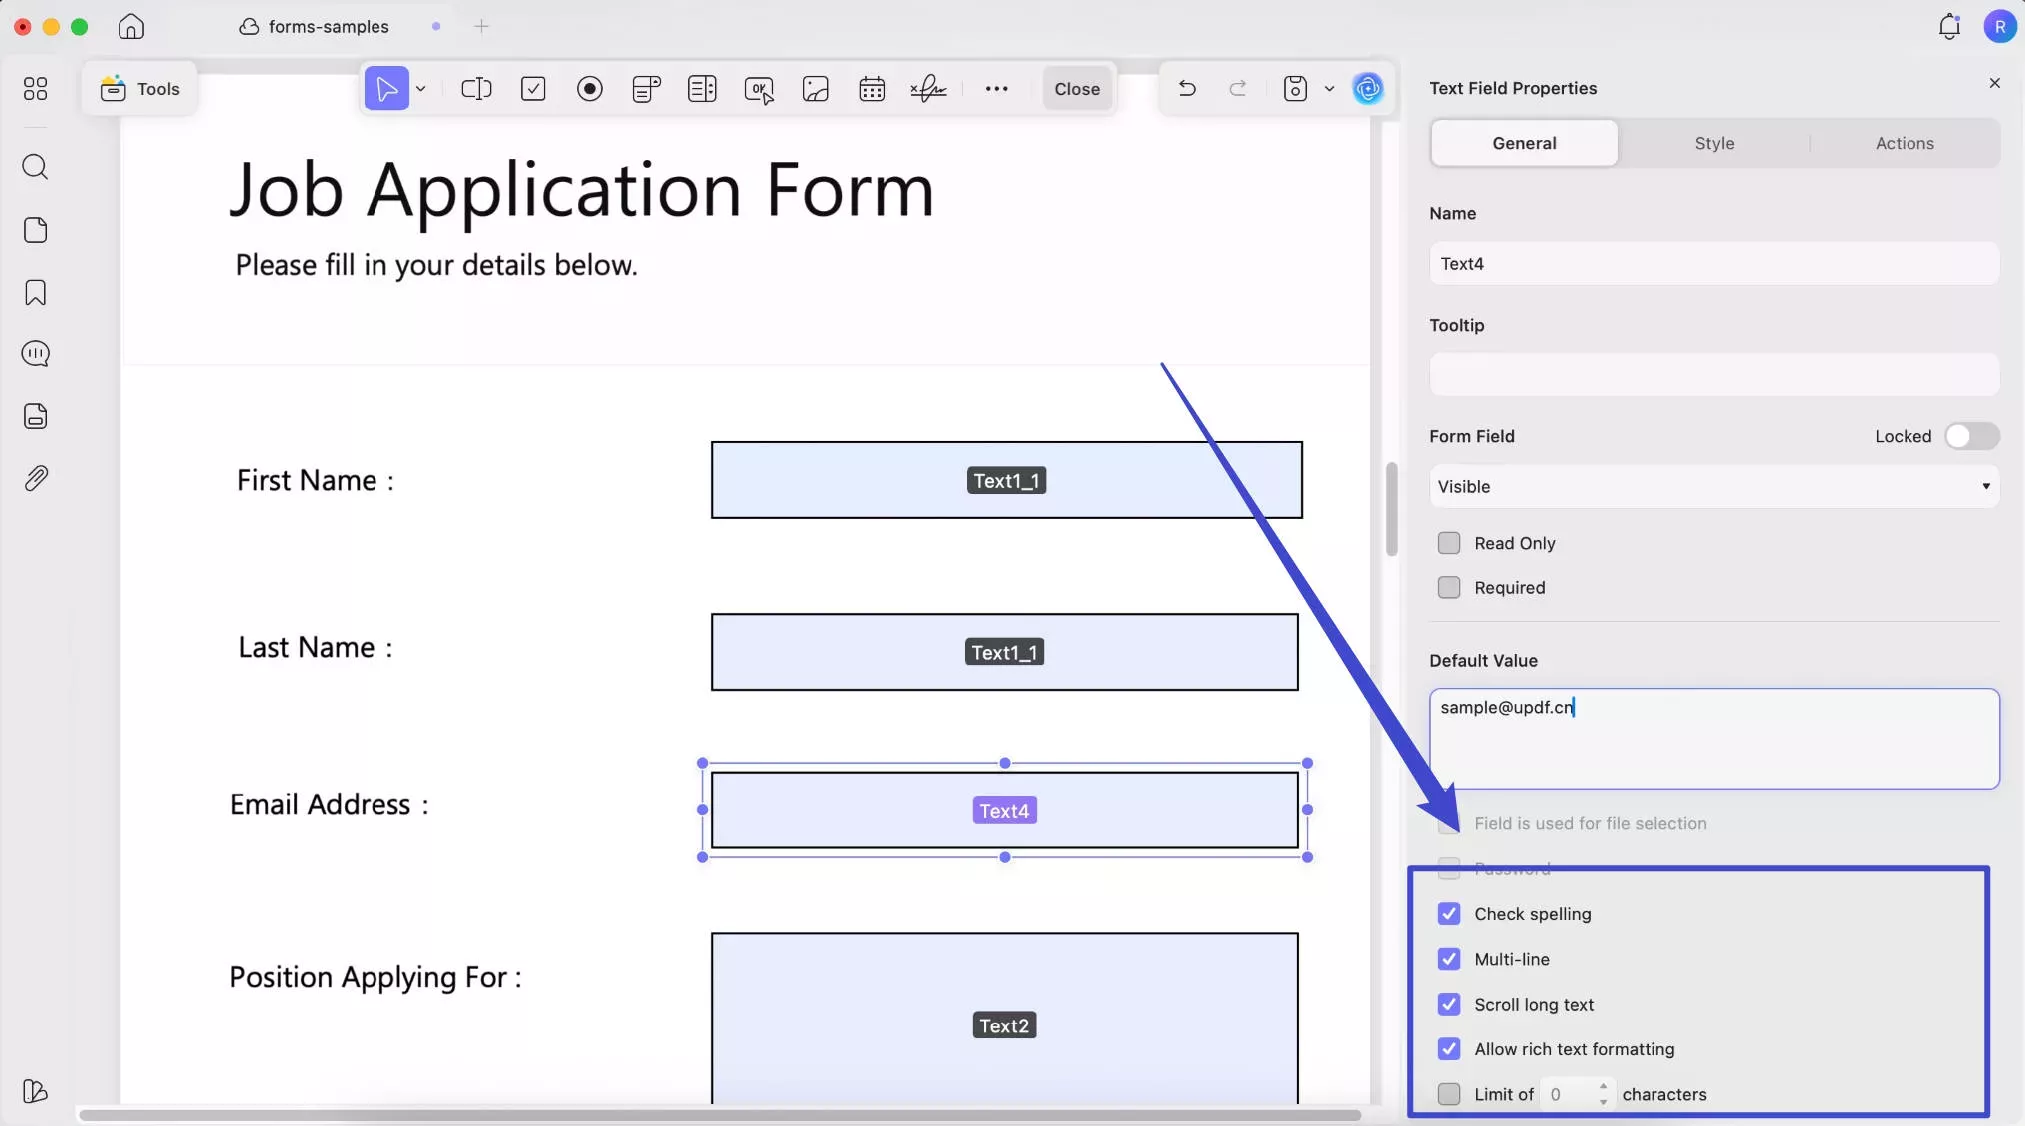Select the arrow selection tool
Viewport: 2025px width, 1126px height.
(386, 89)
